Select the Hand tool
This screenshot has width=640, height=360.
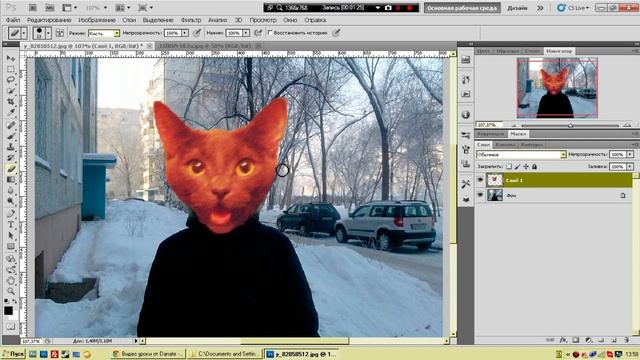(11, 281)
